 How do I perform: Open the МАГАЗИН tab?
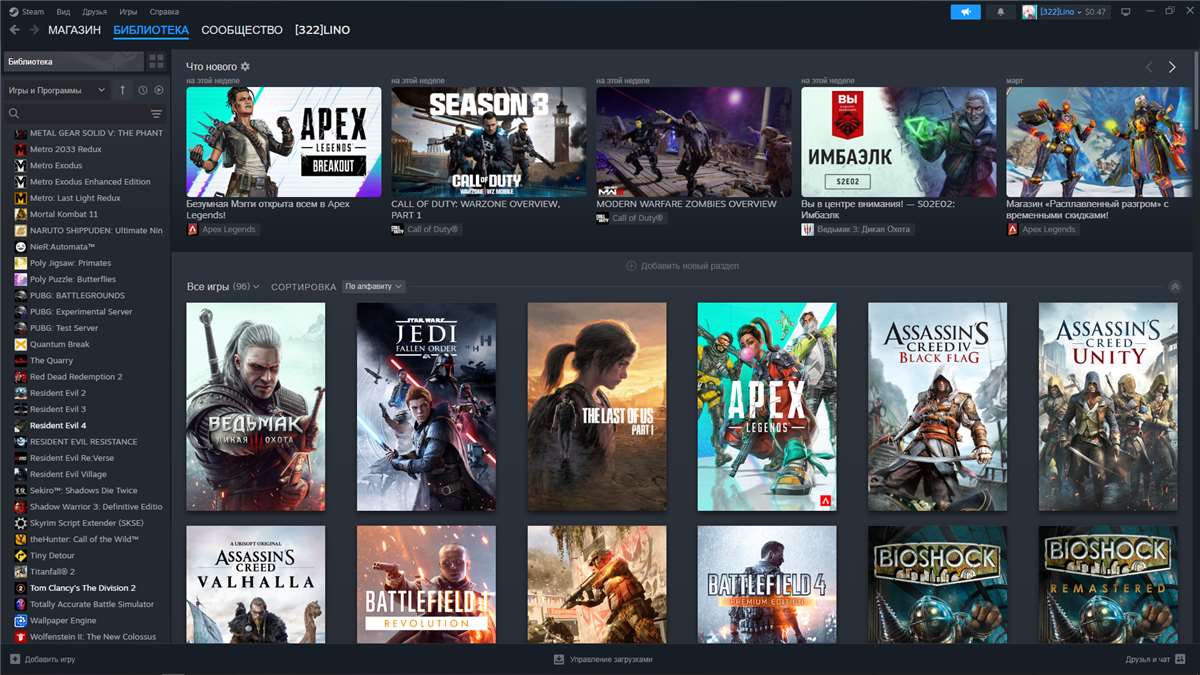point(74,30)
